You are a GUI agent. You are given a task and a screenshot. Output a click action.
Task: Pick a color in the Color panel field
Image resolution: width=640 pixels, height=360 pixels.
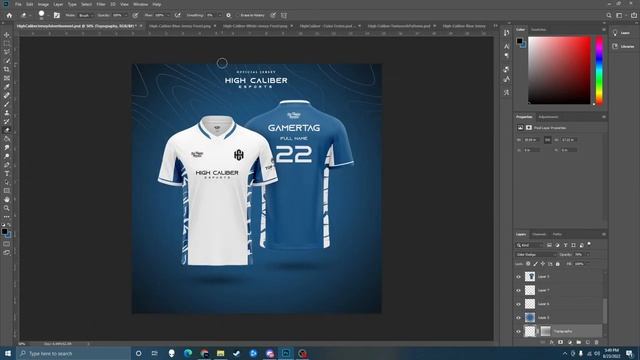[559, 70]
